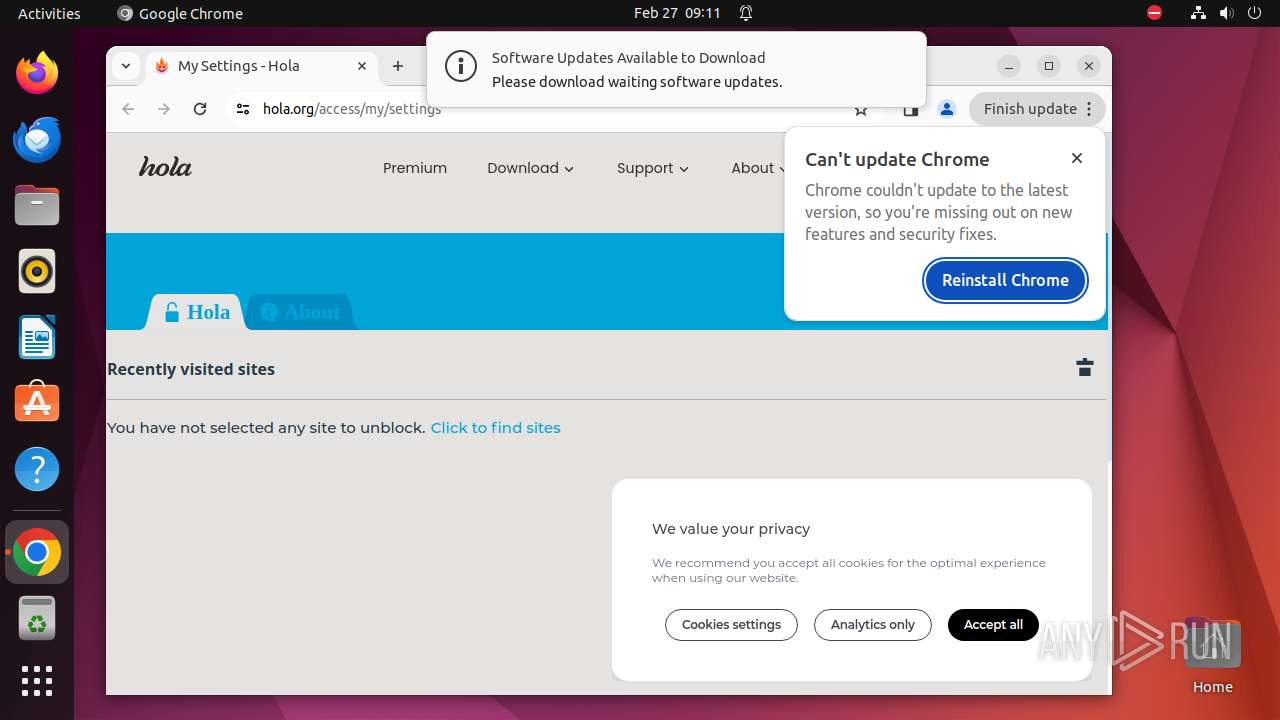Open the Help dock icon
The height and width of the screenshot is (720, 1280).
37,469
